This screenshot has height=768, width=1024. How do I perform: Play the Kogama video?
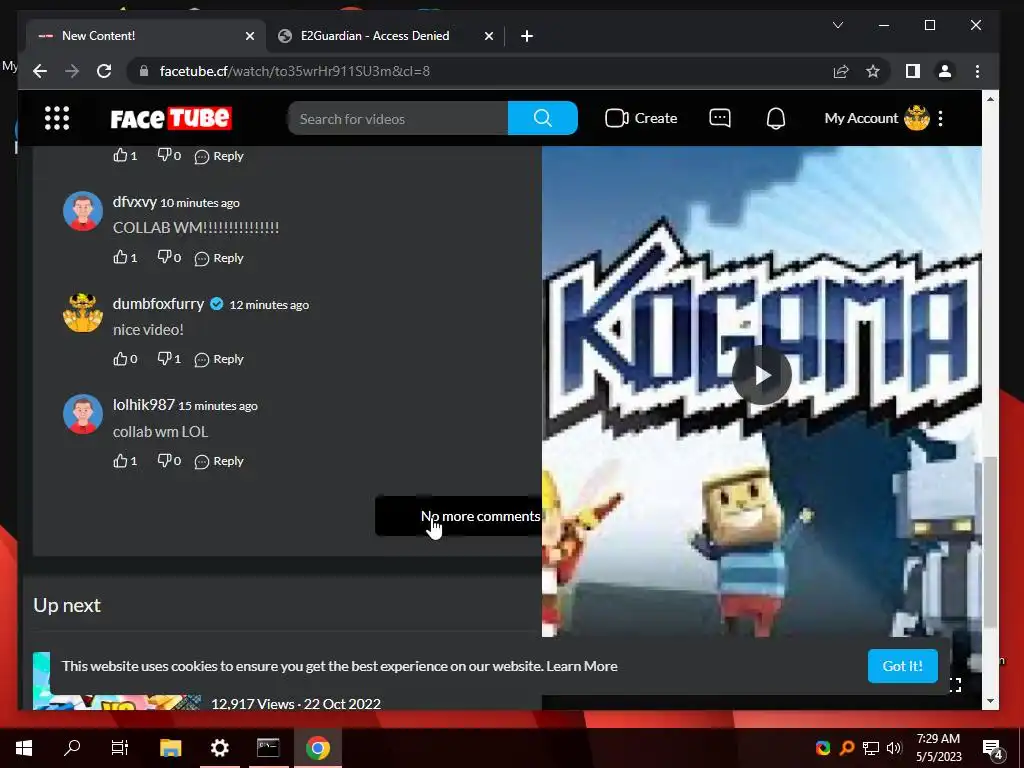click(761, 376)
